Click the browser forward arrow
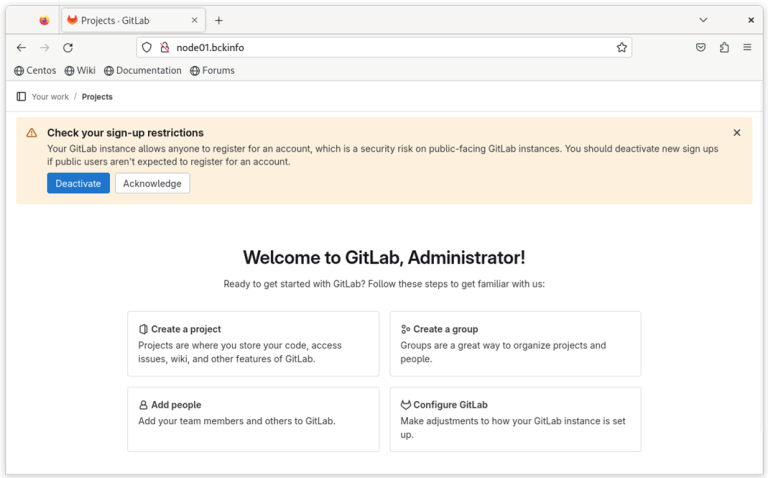Image resolution: width=768 pixels, height=478 pixels. (x=45, y=48)
